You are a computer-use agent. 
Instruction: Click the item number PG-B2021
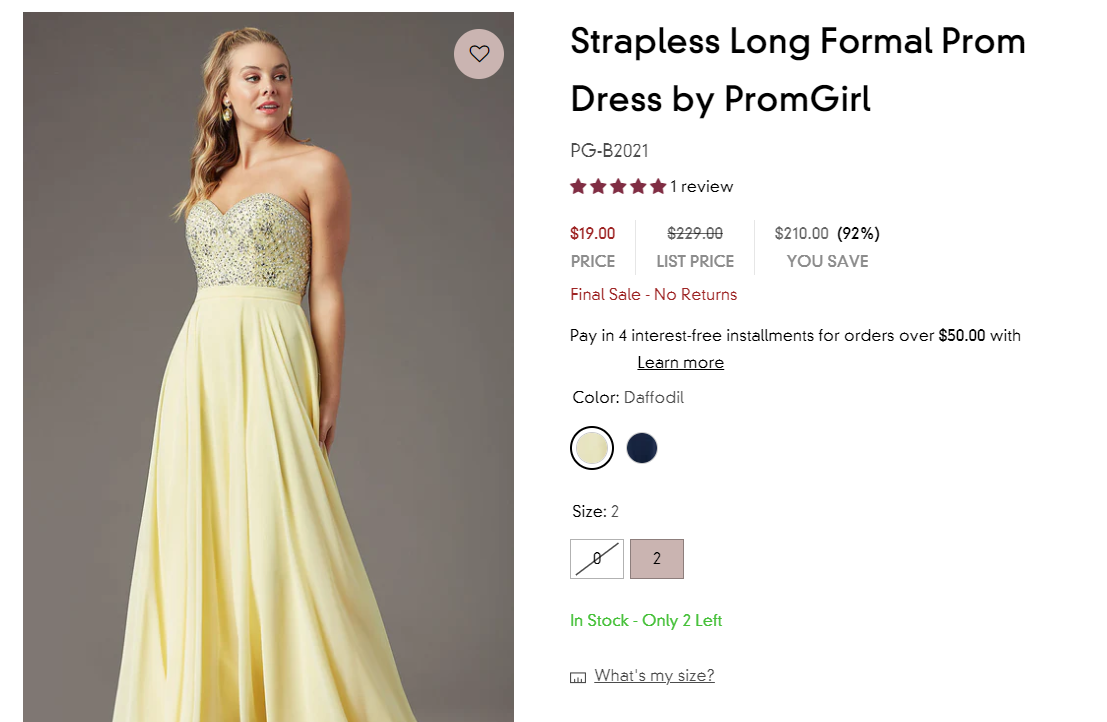[x=608, y=151]
